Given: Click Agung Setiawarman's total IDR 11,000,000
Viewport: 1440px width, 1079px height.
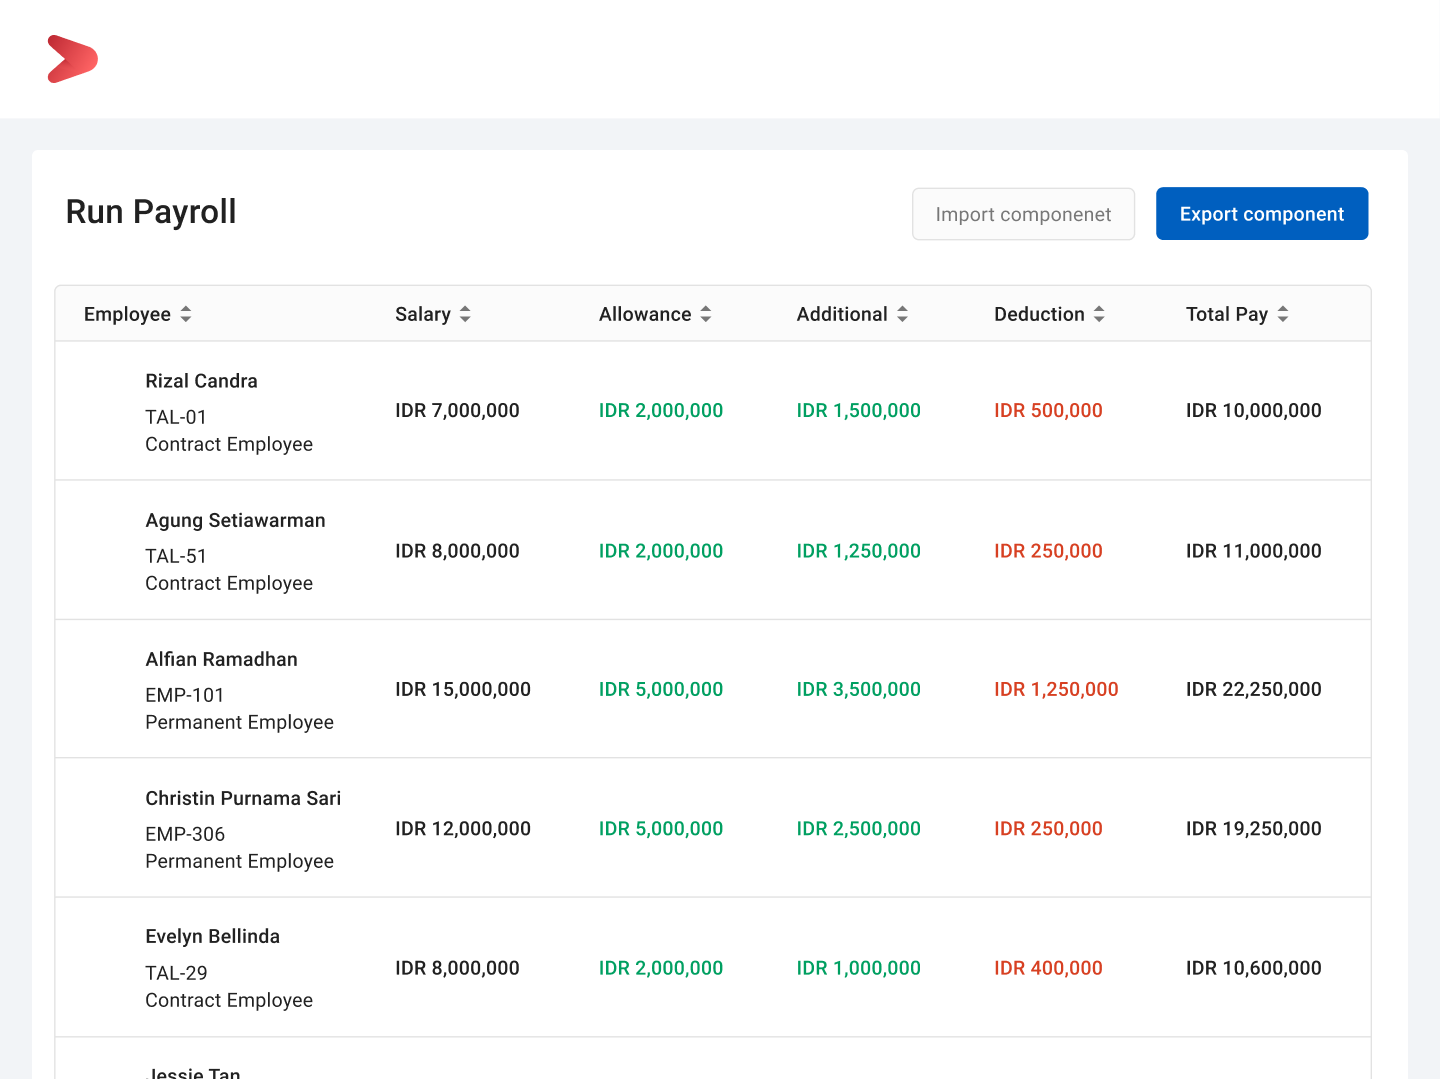Looking at the screenshot, I should (x=1253, y=551).
